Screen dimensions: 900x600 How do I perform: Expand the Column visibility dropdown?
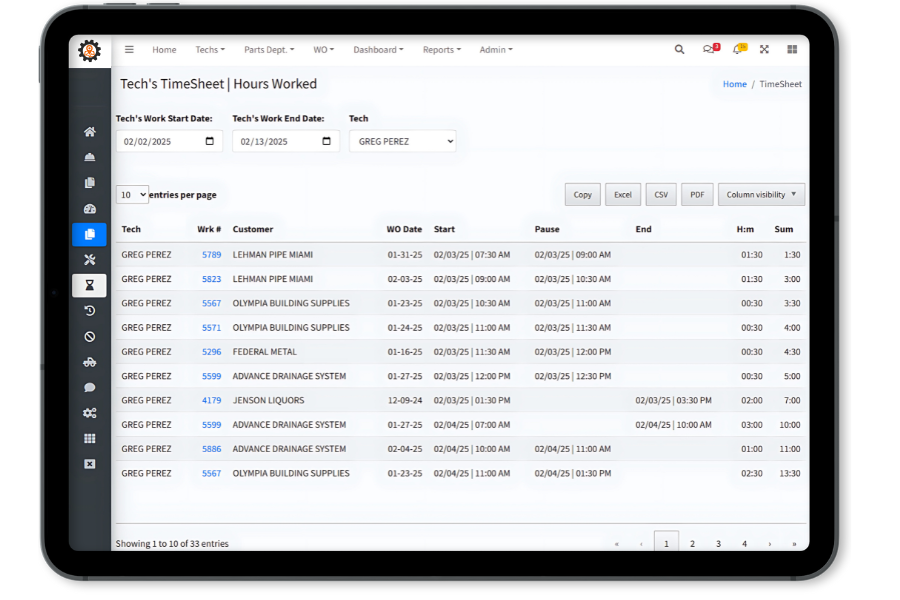761,195
